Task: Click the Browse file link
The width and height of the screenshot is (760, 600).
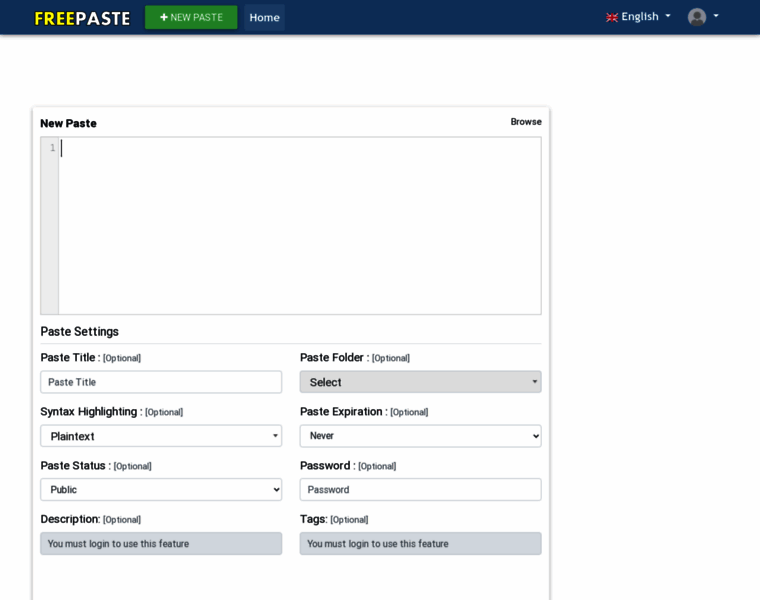Action: coord(526,122)
